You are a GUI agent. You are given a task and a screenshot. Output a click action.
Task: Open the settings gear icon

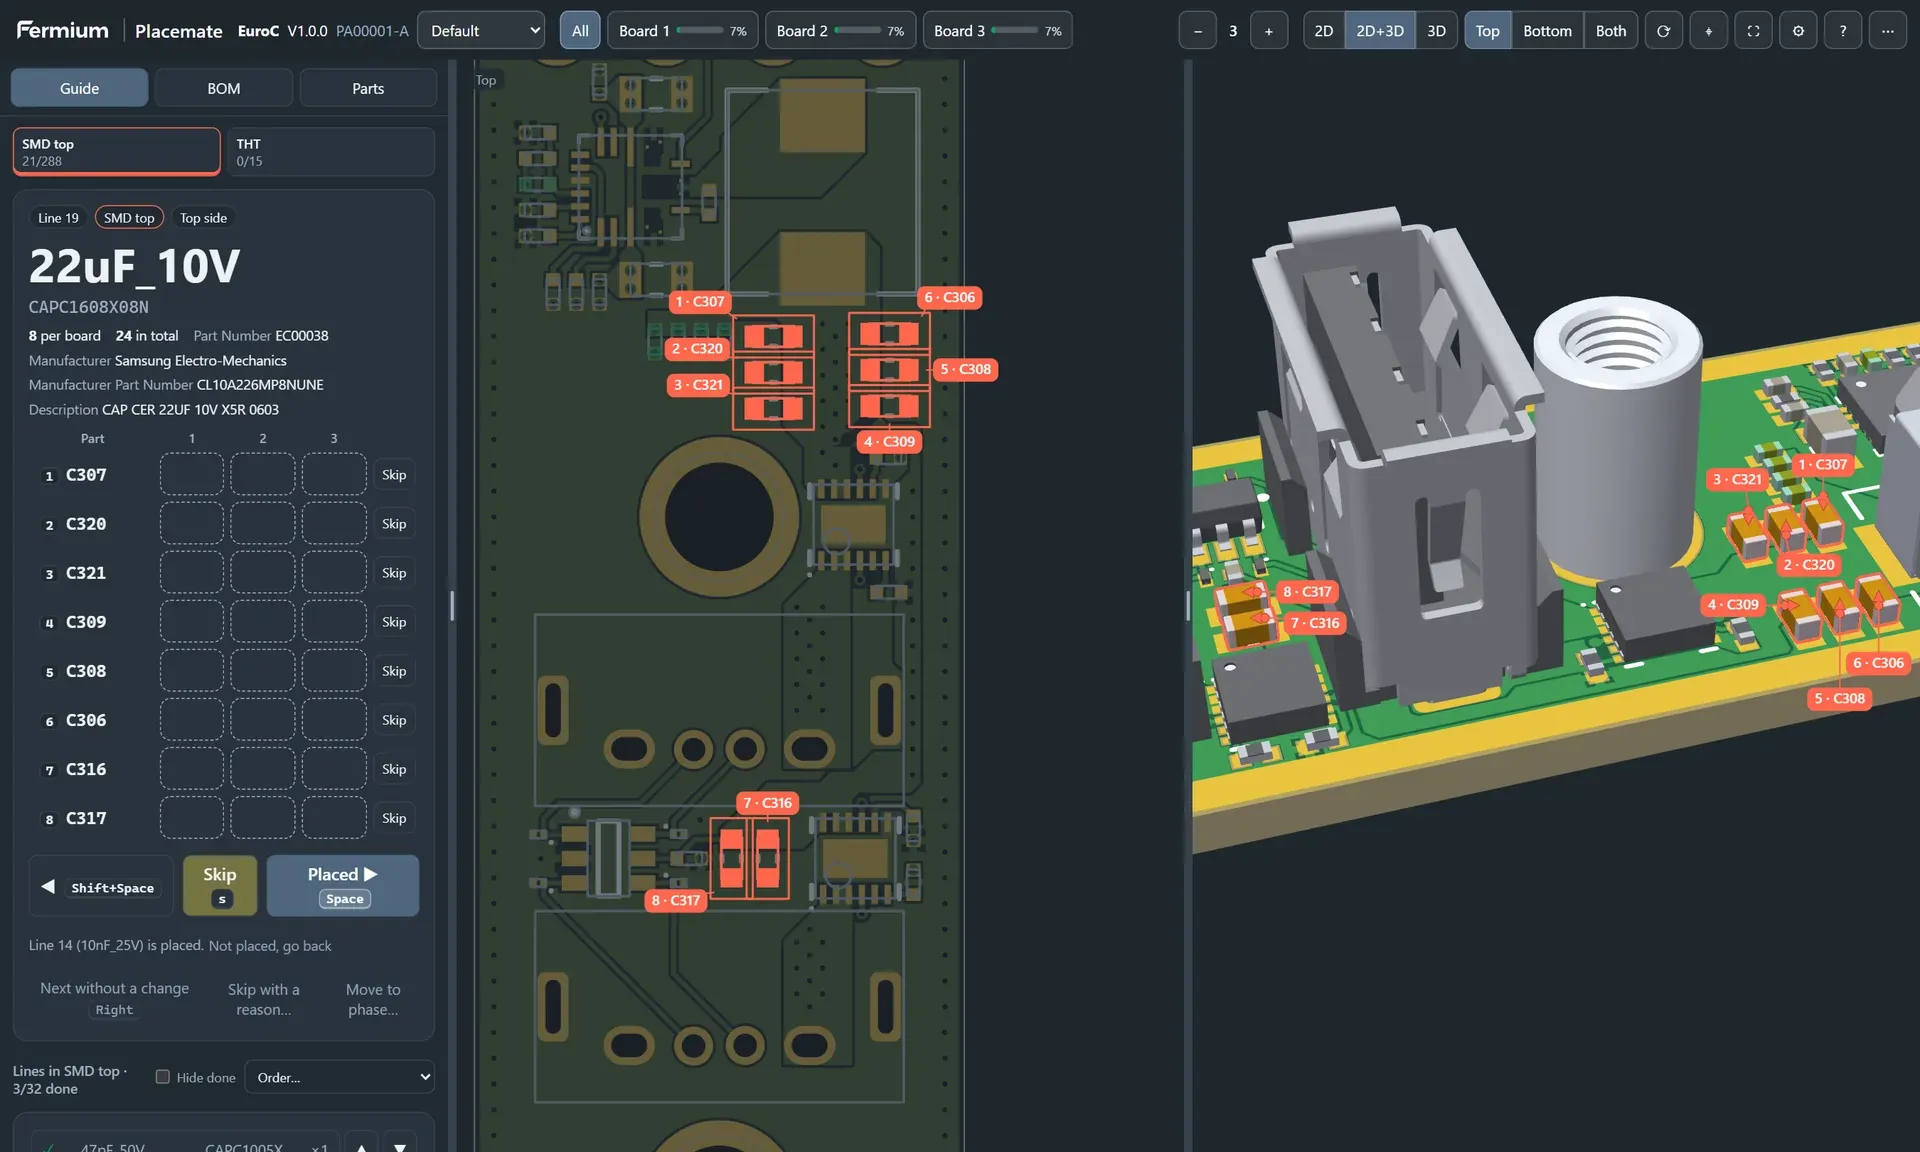[1798, 31]
